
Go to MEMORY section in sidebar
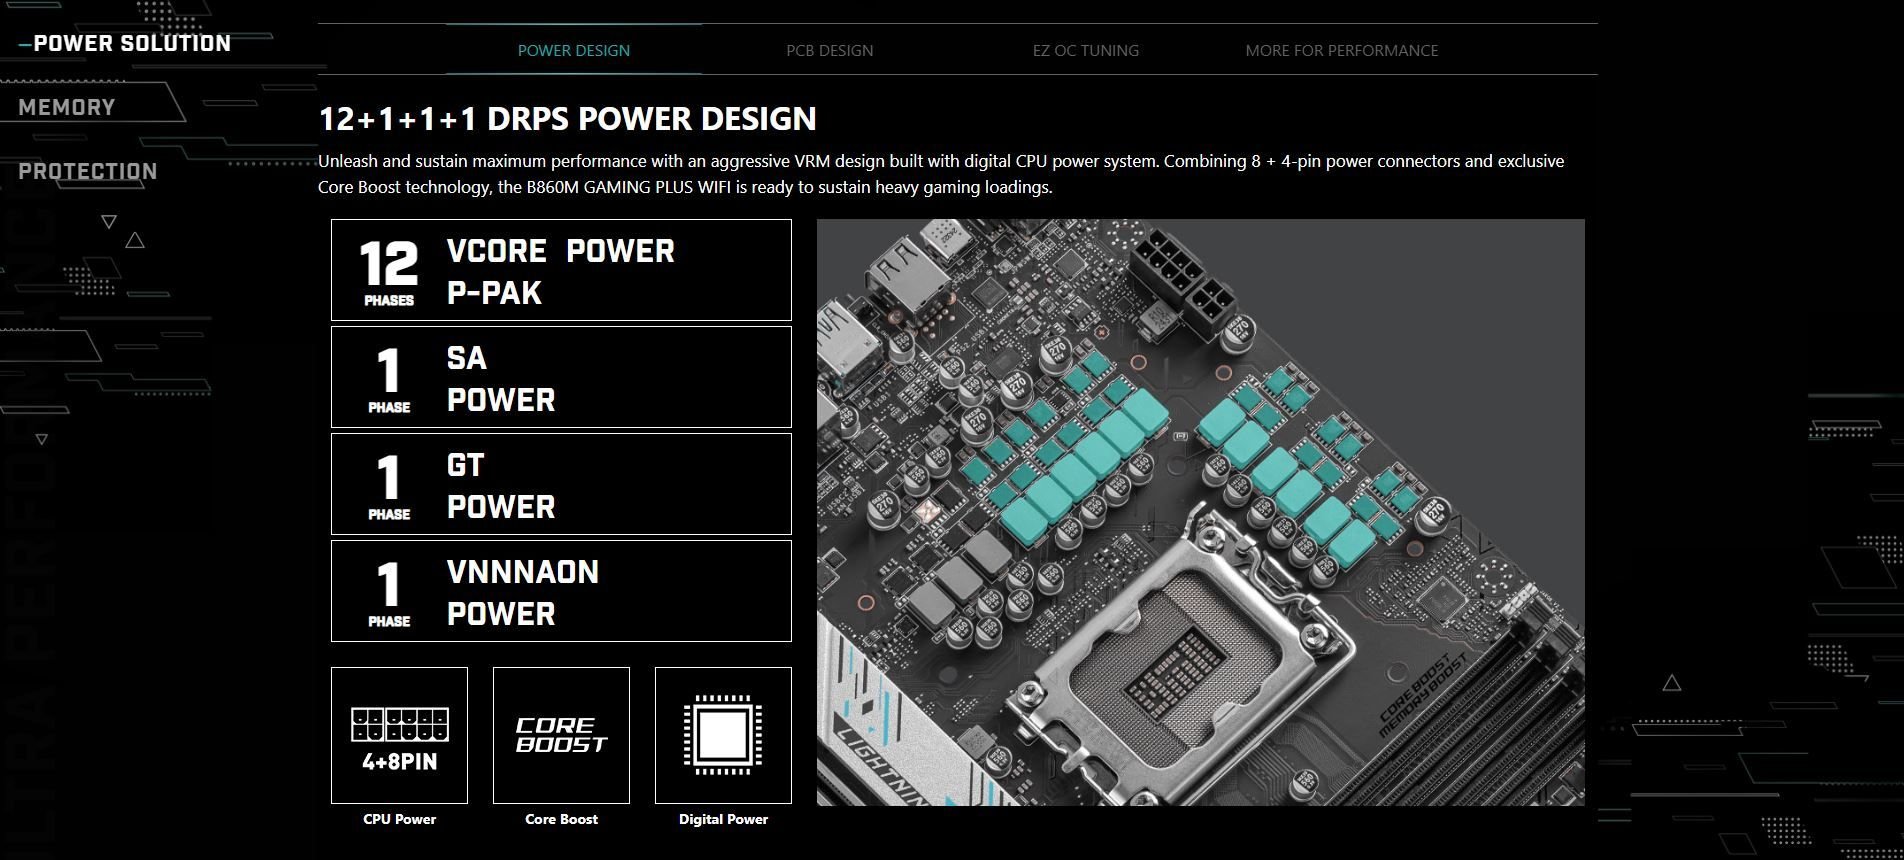pos(67,107)
